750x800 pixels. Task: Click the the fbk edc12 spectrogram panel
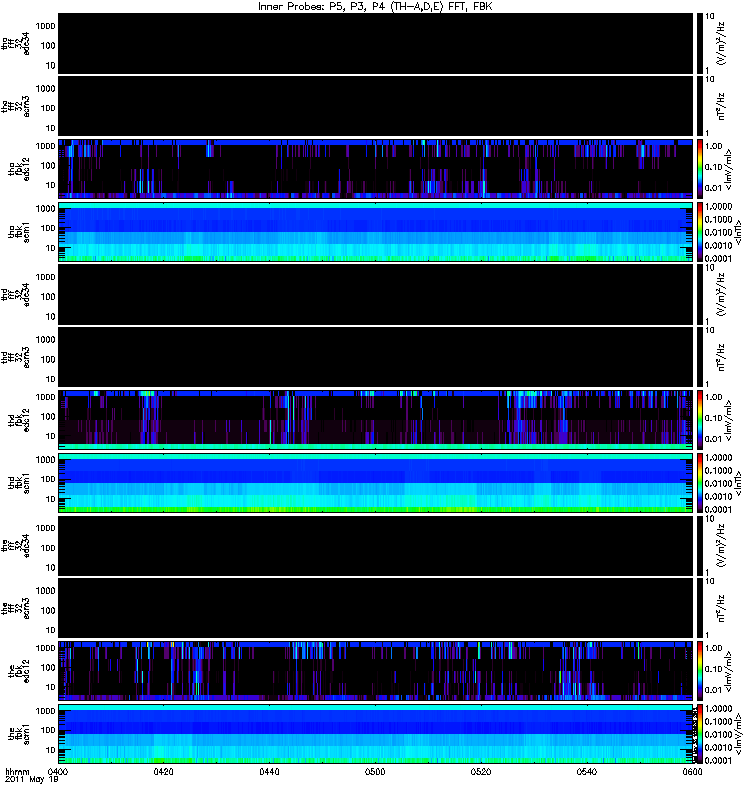(x=375, y=671)
